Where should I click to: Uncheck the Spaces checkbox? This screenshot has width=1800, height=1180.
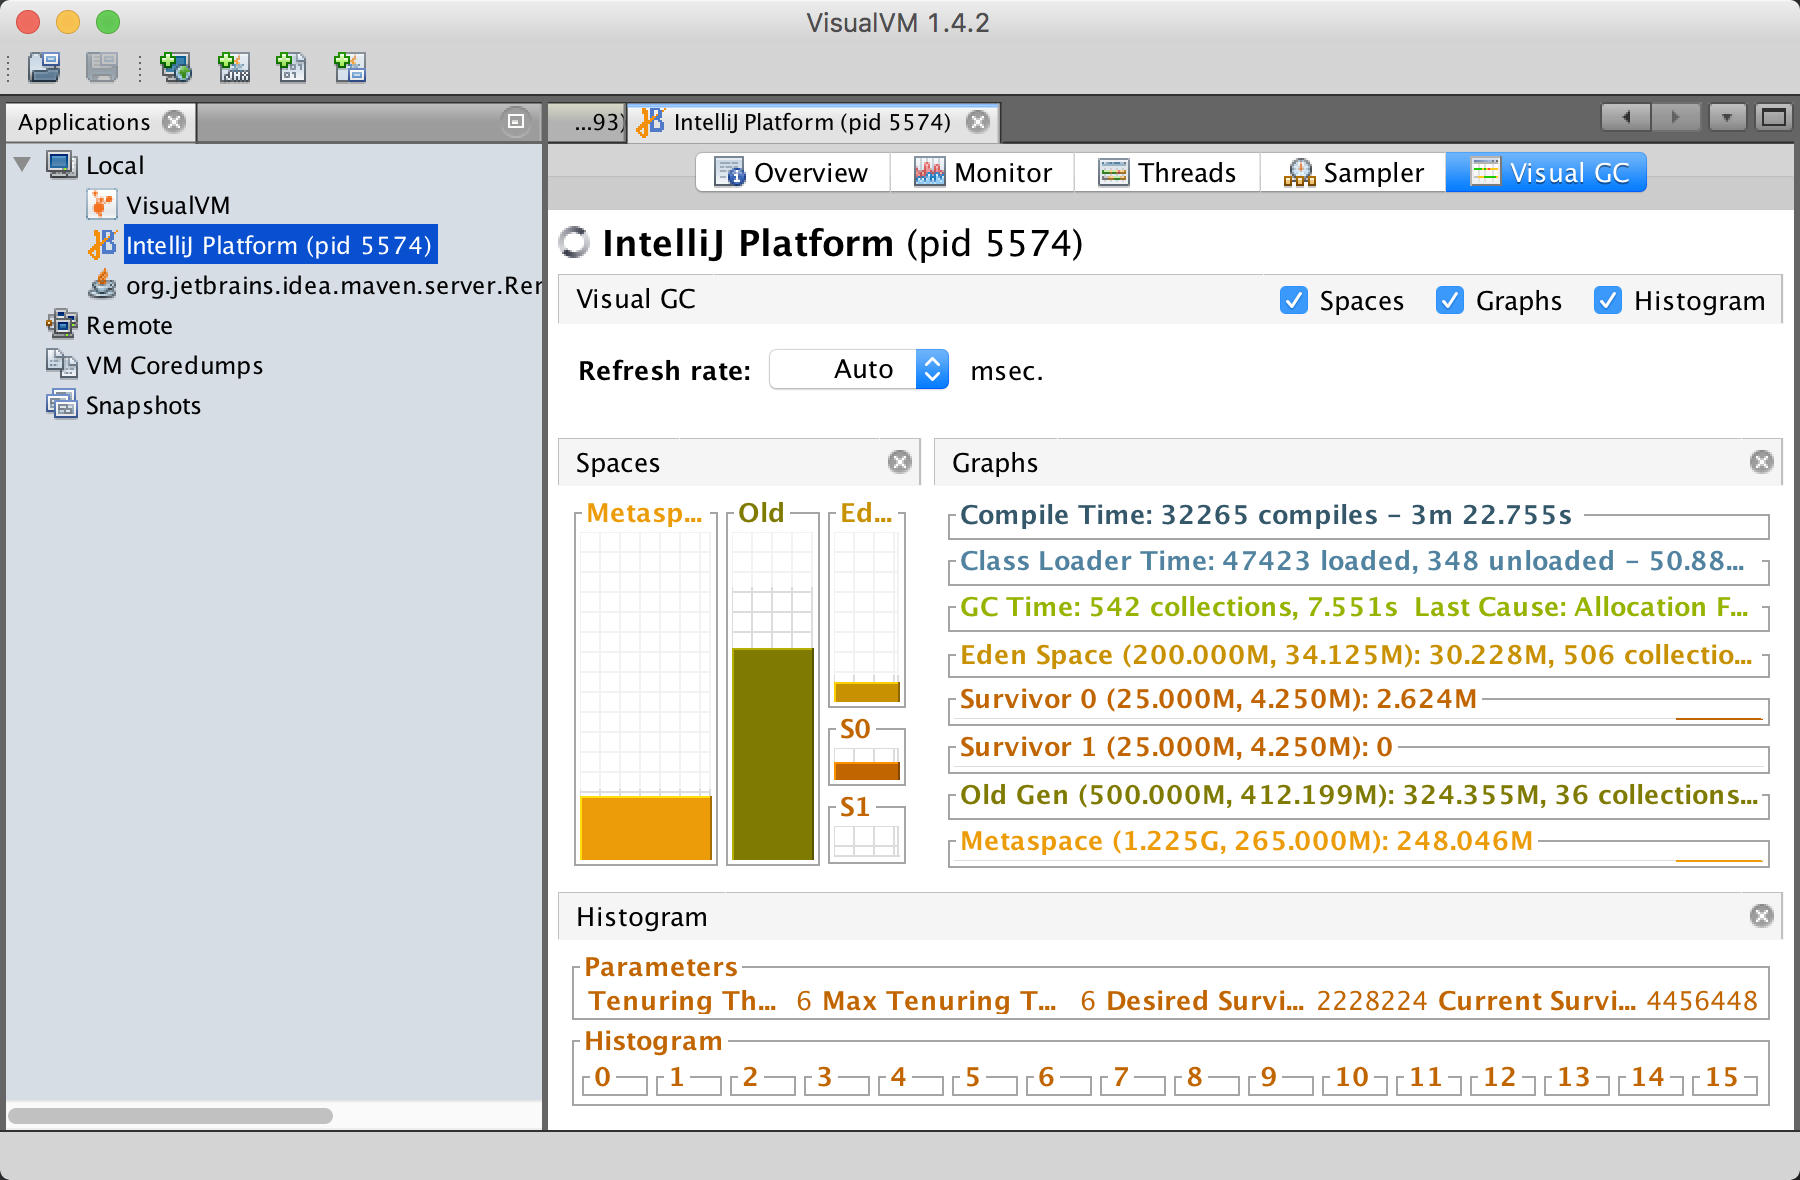pos(1294,300)
